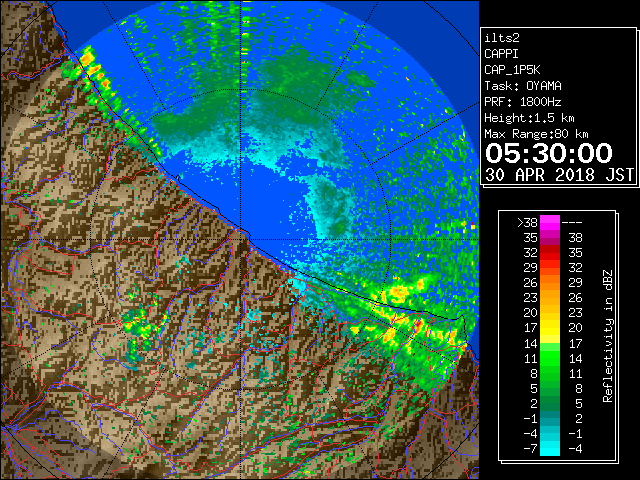This screenshot has width=640, height=480.
Task: Click the 'PRF: 1800Hz' value
Action: 523,102
